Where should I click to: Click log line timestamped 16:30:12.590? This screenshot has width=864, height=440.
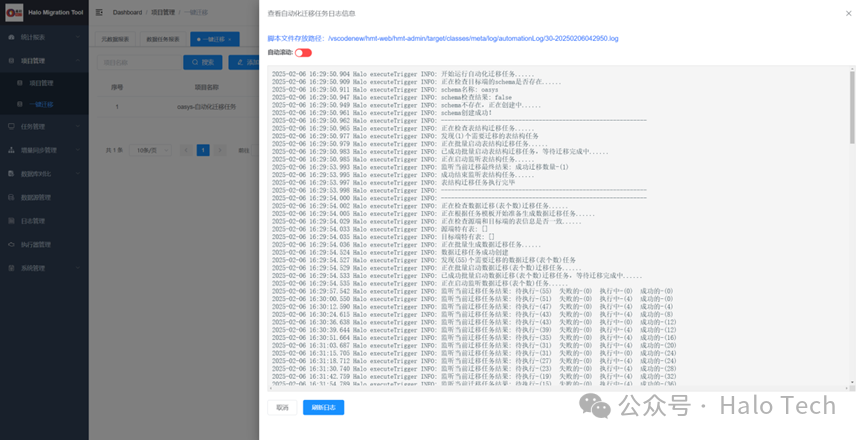point(472,306)
